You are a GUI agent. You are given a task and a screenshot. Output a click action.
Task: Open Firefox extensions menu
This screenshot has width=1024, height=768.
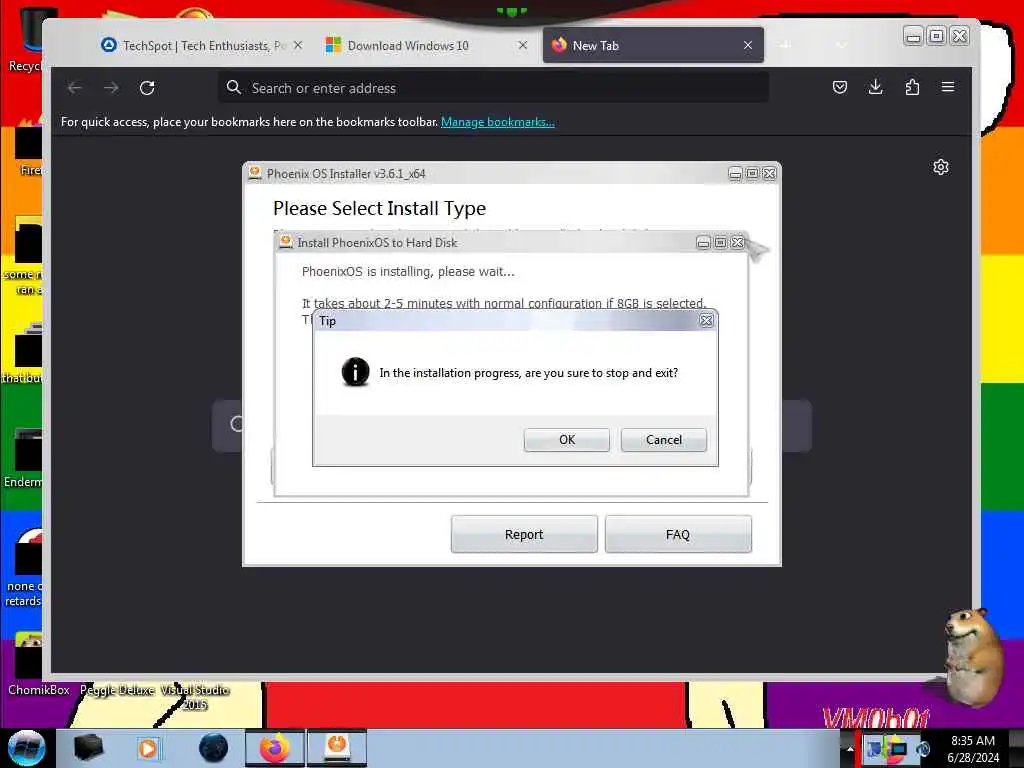coord(912,87)
